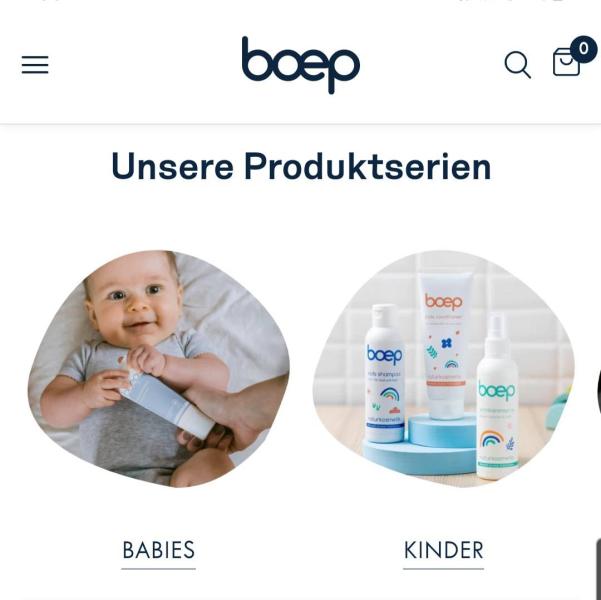601x600 pixels.
Task: Open the shopping bag cart icon
Action: pos(566,62)
